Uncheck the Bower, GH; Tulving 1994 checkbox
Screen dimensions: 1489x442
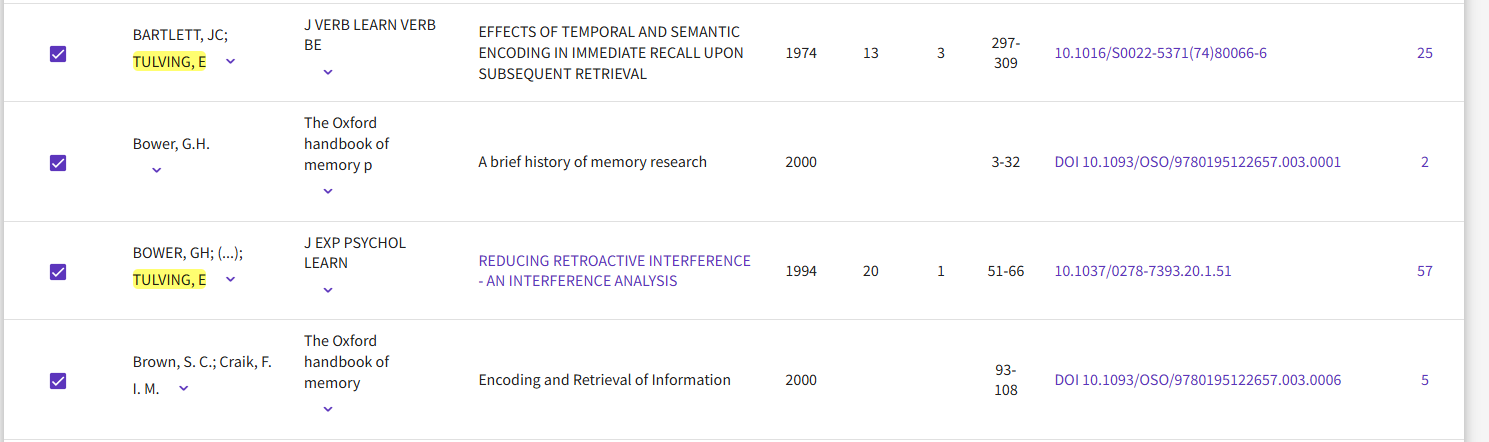58,272
